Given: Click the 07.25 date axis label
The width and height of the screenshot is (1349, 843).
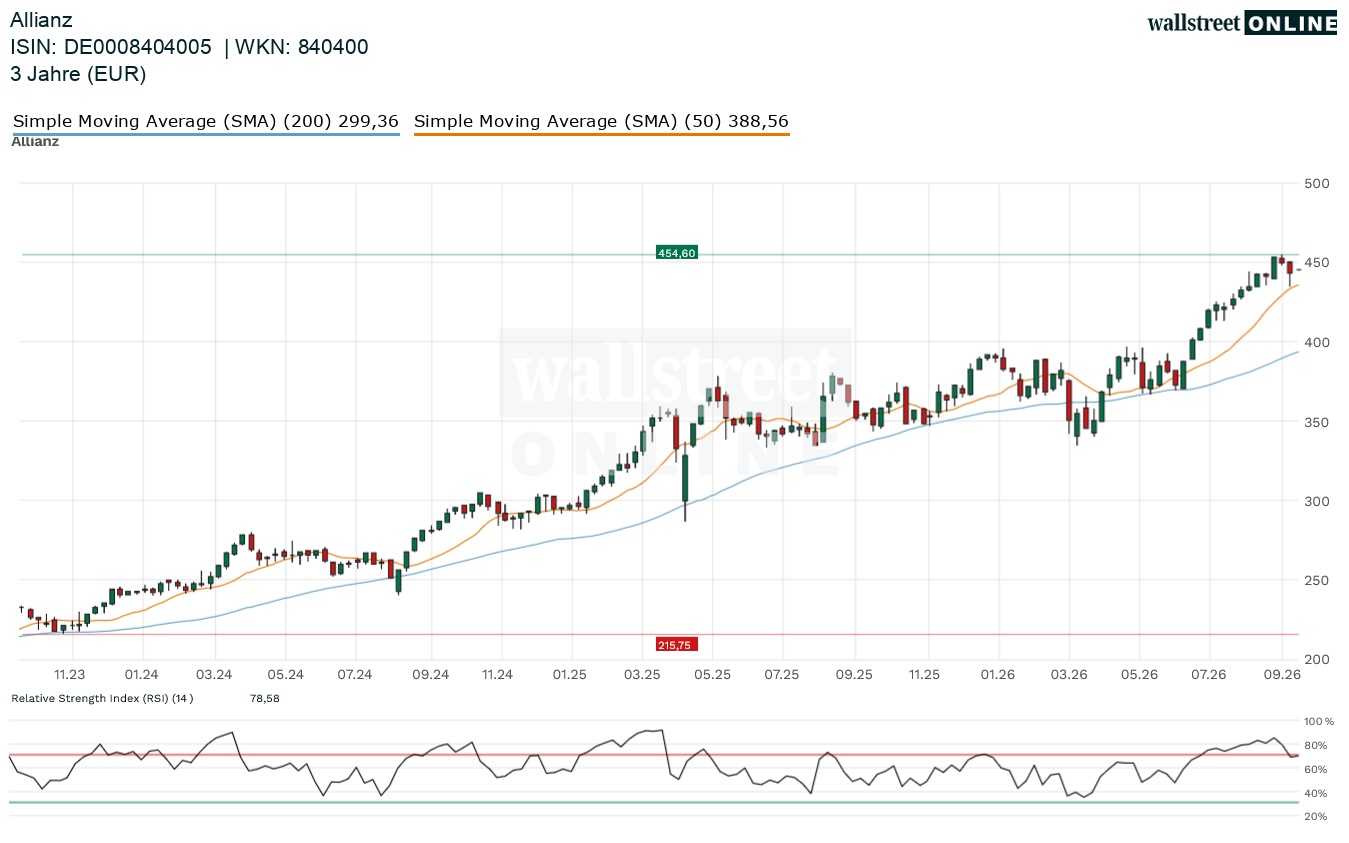Looking at the screenshot, I should (x=782, y=675).
